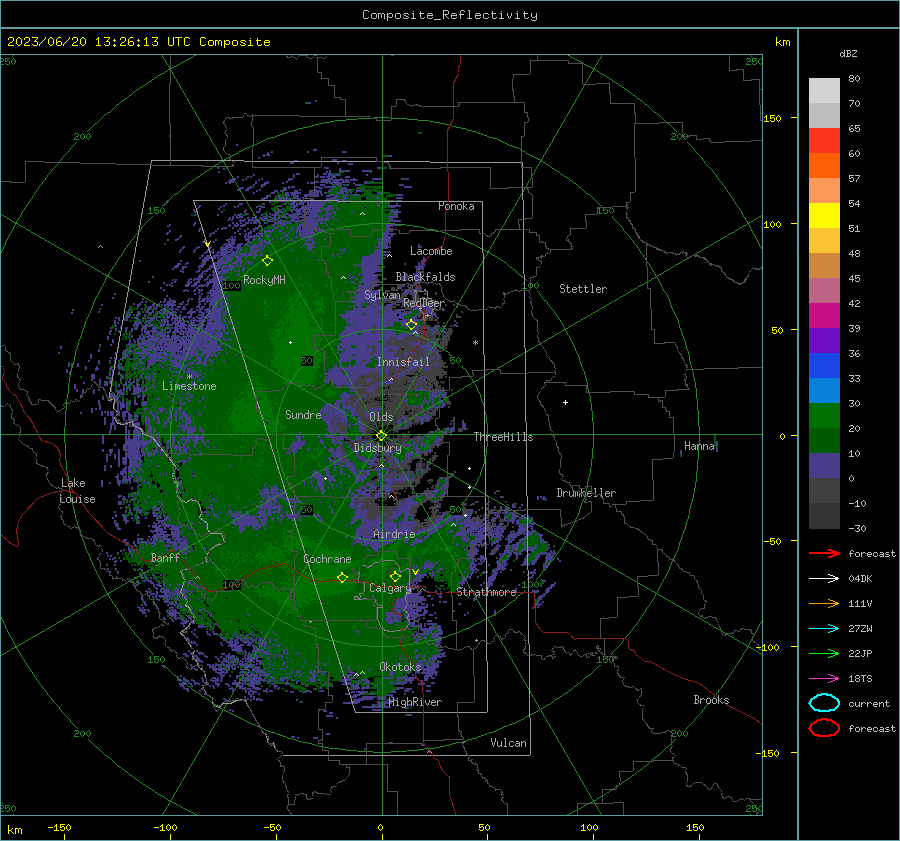Click the Limestone label
900x841 pixels.
click(189, 386)
